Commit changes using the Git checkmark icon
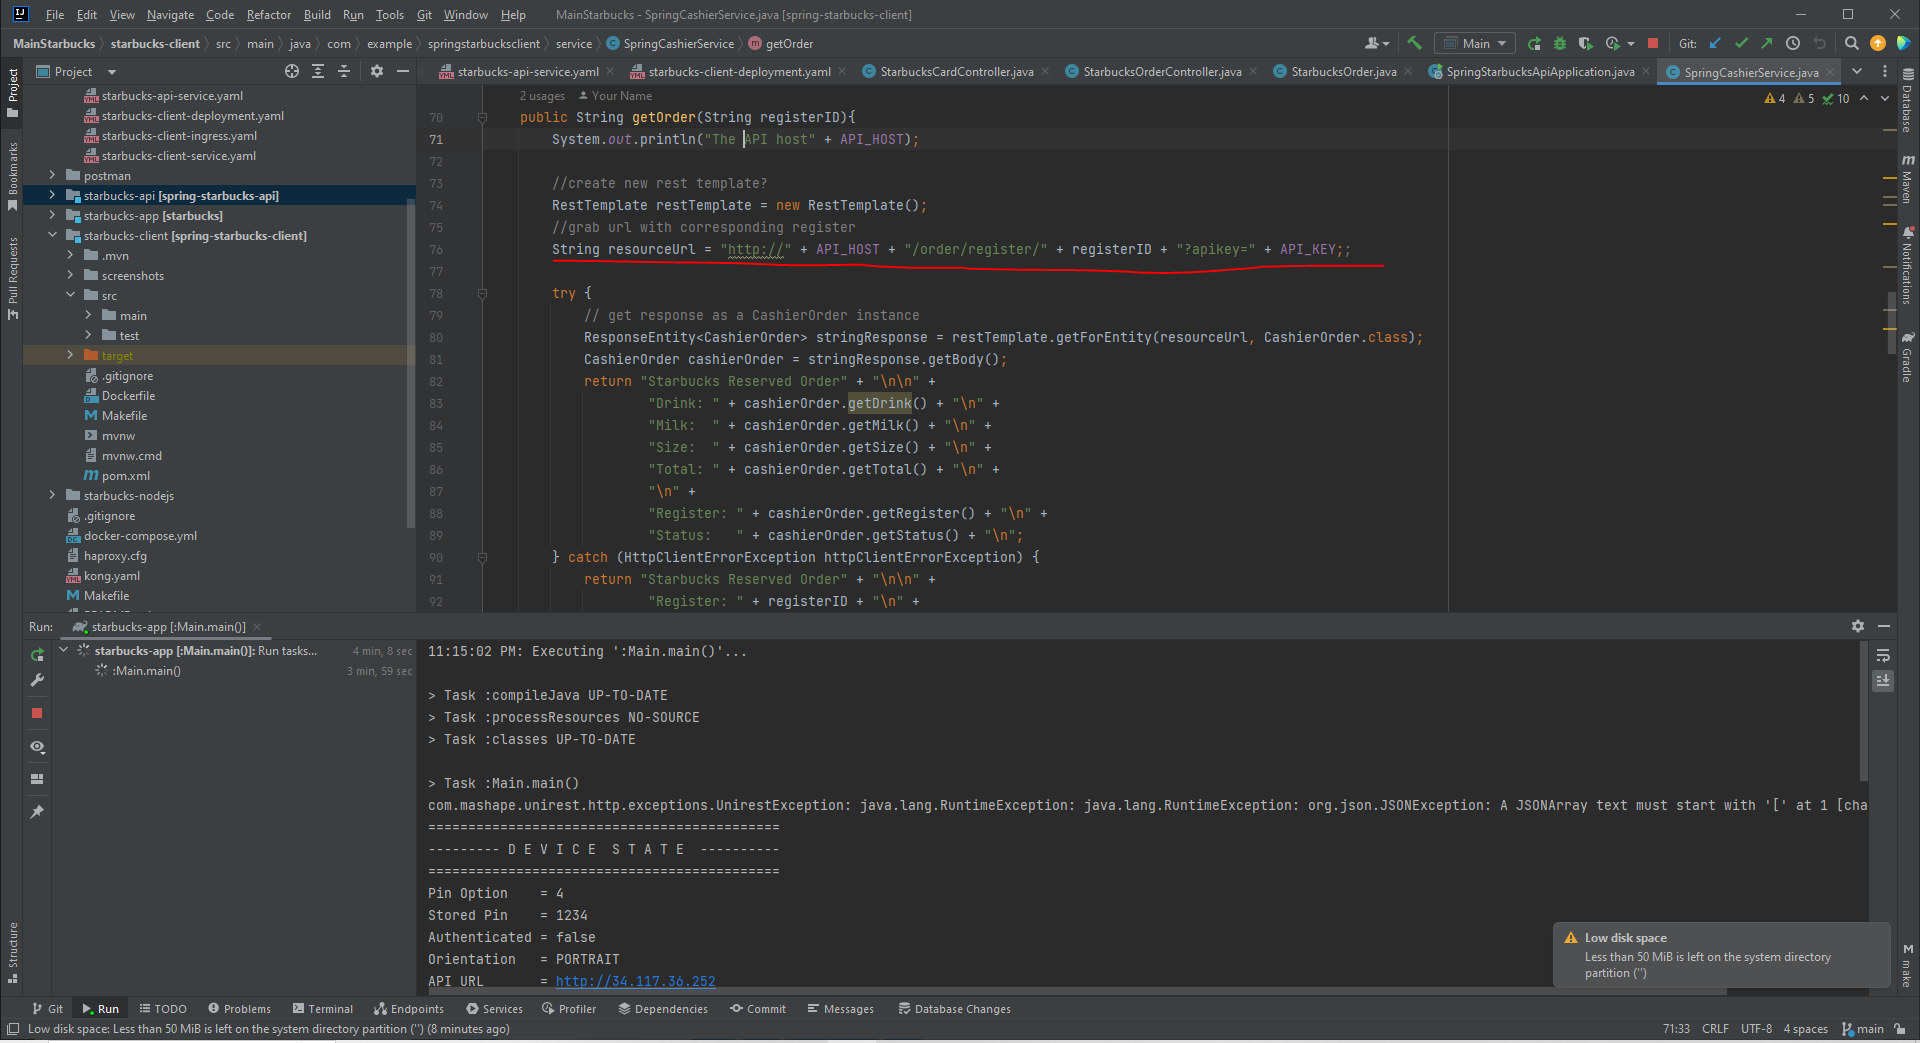Viewport: 1920px width, 1043px height. [x=1741, y=44]
